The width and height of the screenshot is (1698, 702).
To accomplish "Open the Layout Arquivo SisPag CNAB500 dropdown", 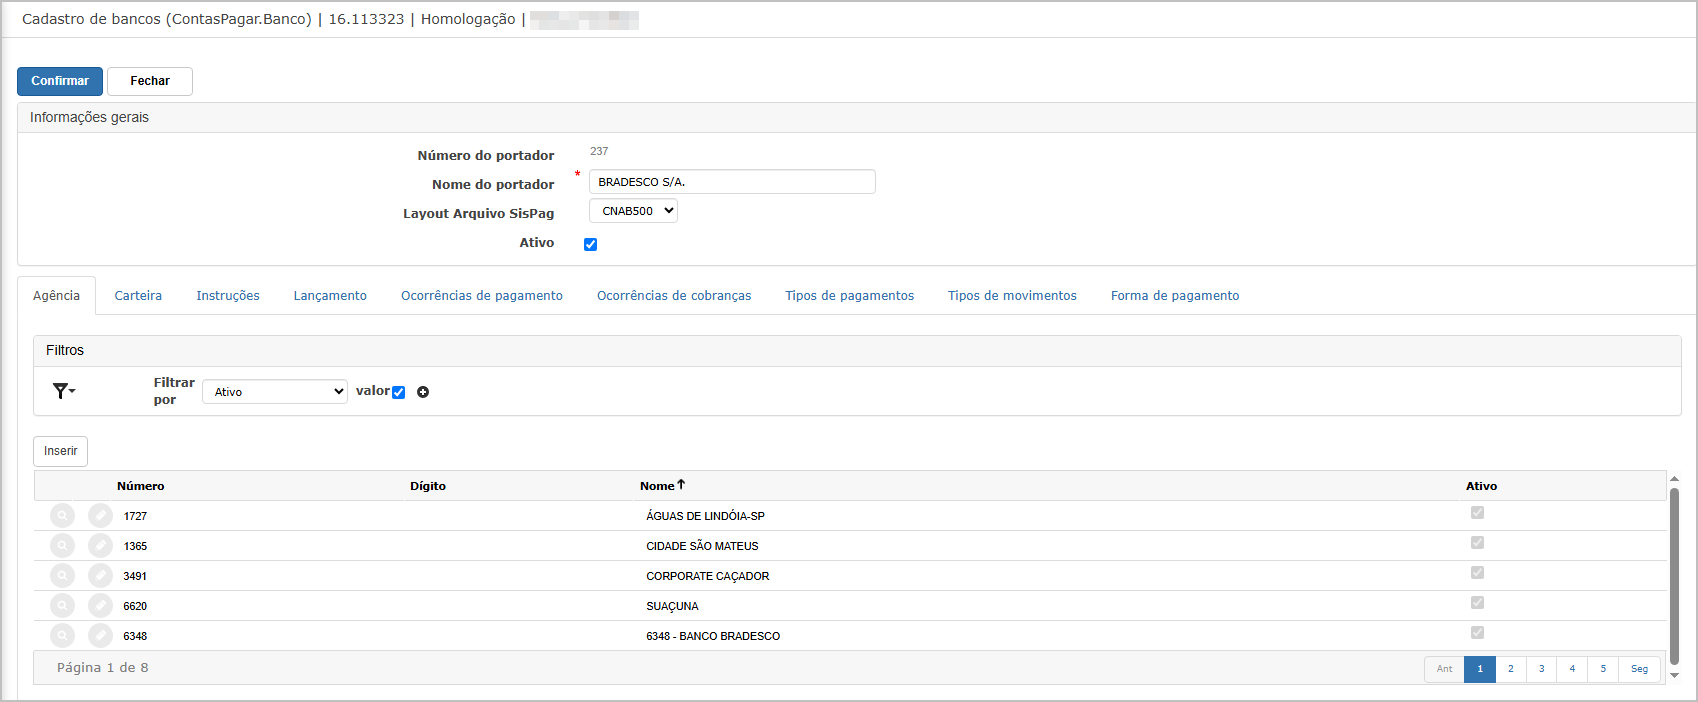I will point(633,211).
